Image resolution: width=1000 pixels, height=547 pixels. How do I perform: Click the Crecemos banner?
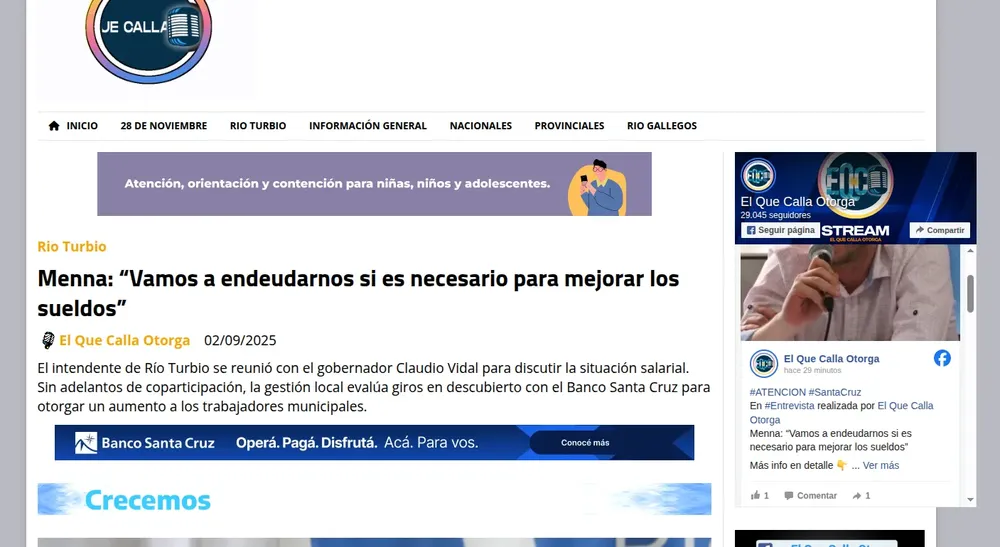click(x=374, y=499)
